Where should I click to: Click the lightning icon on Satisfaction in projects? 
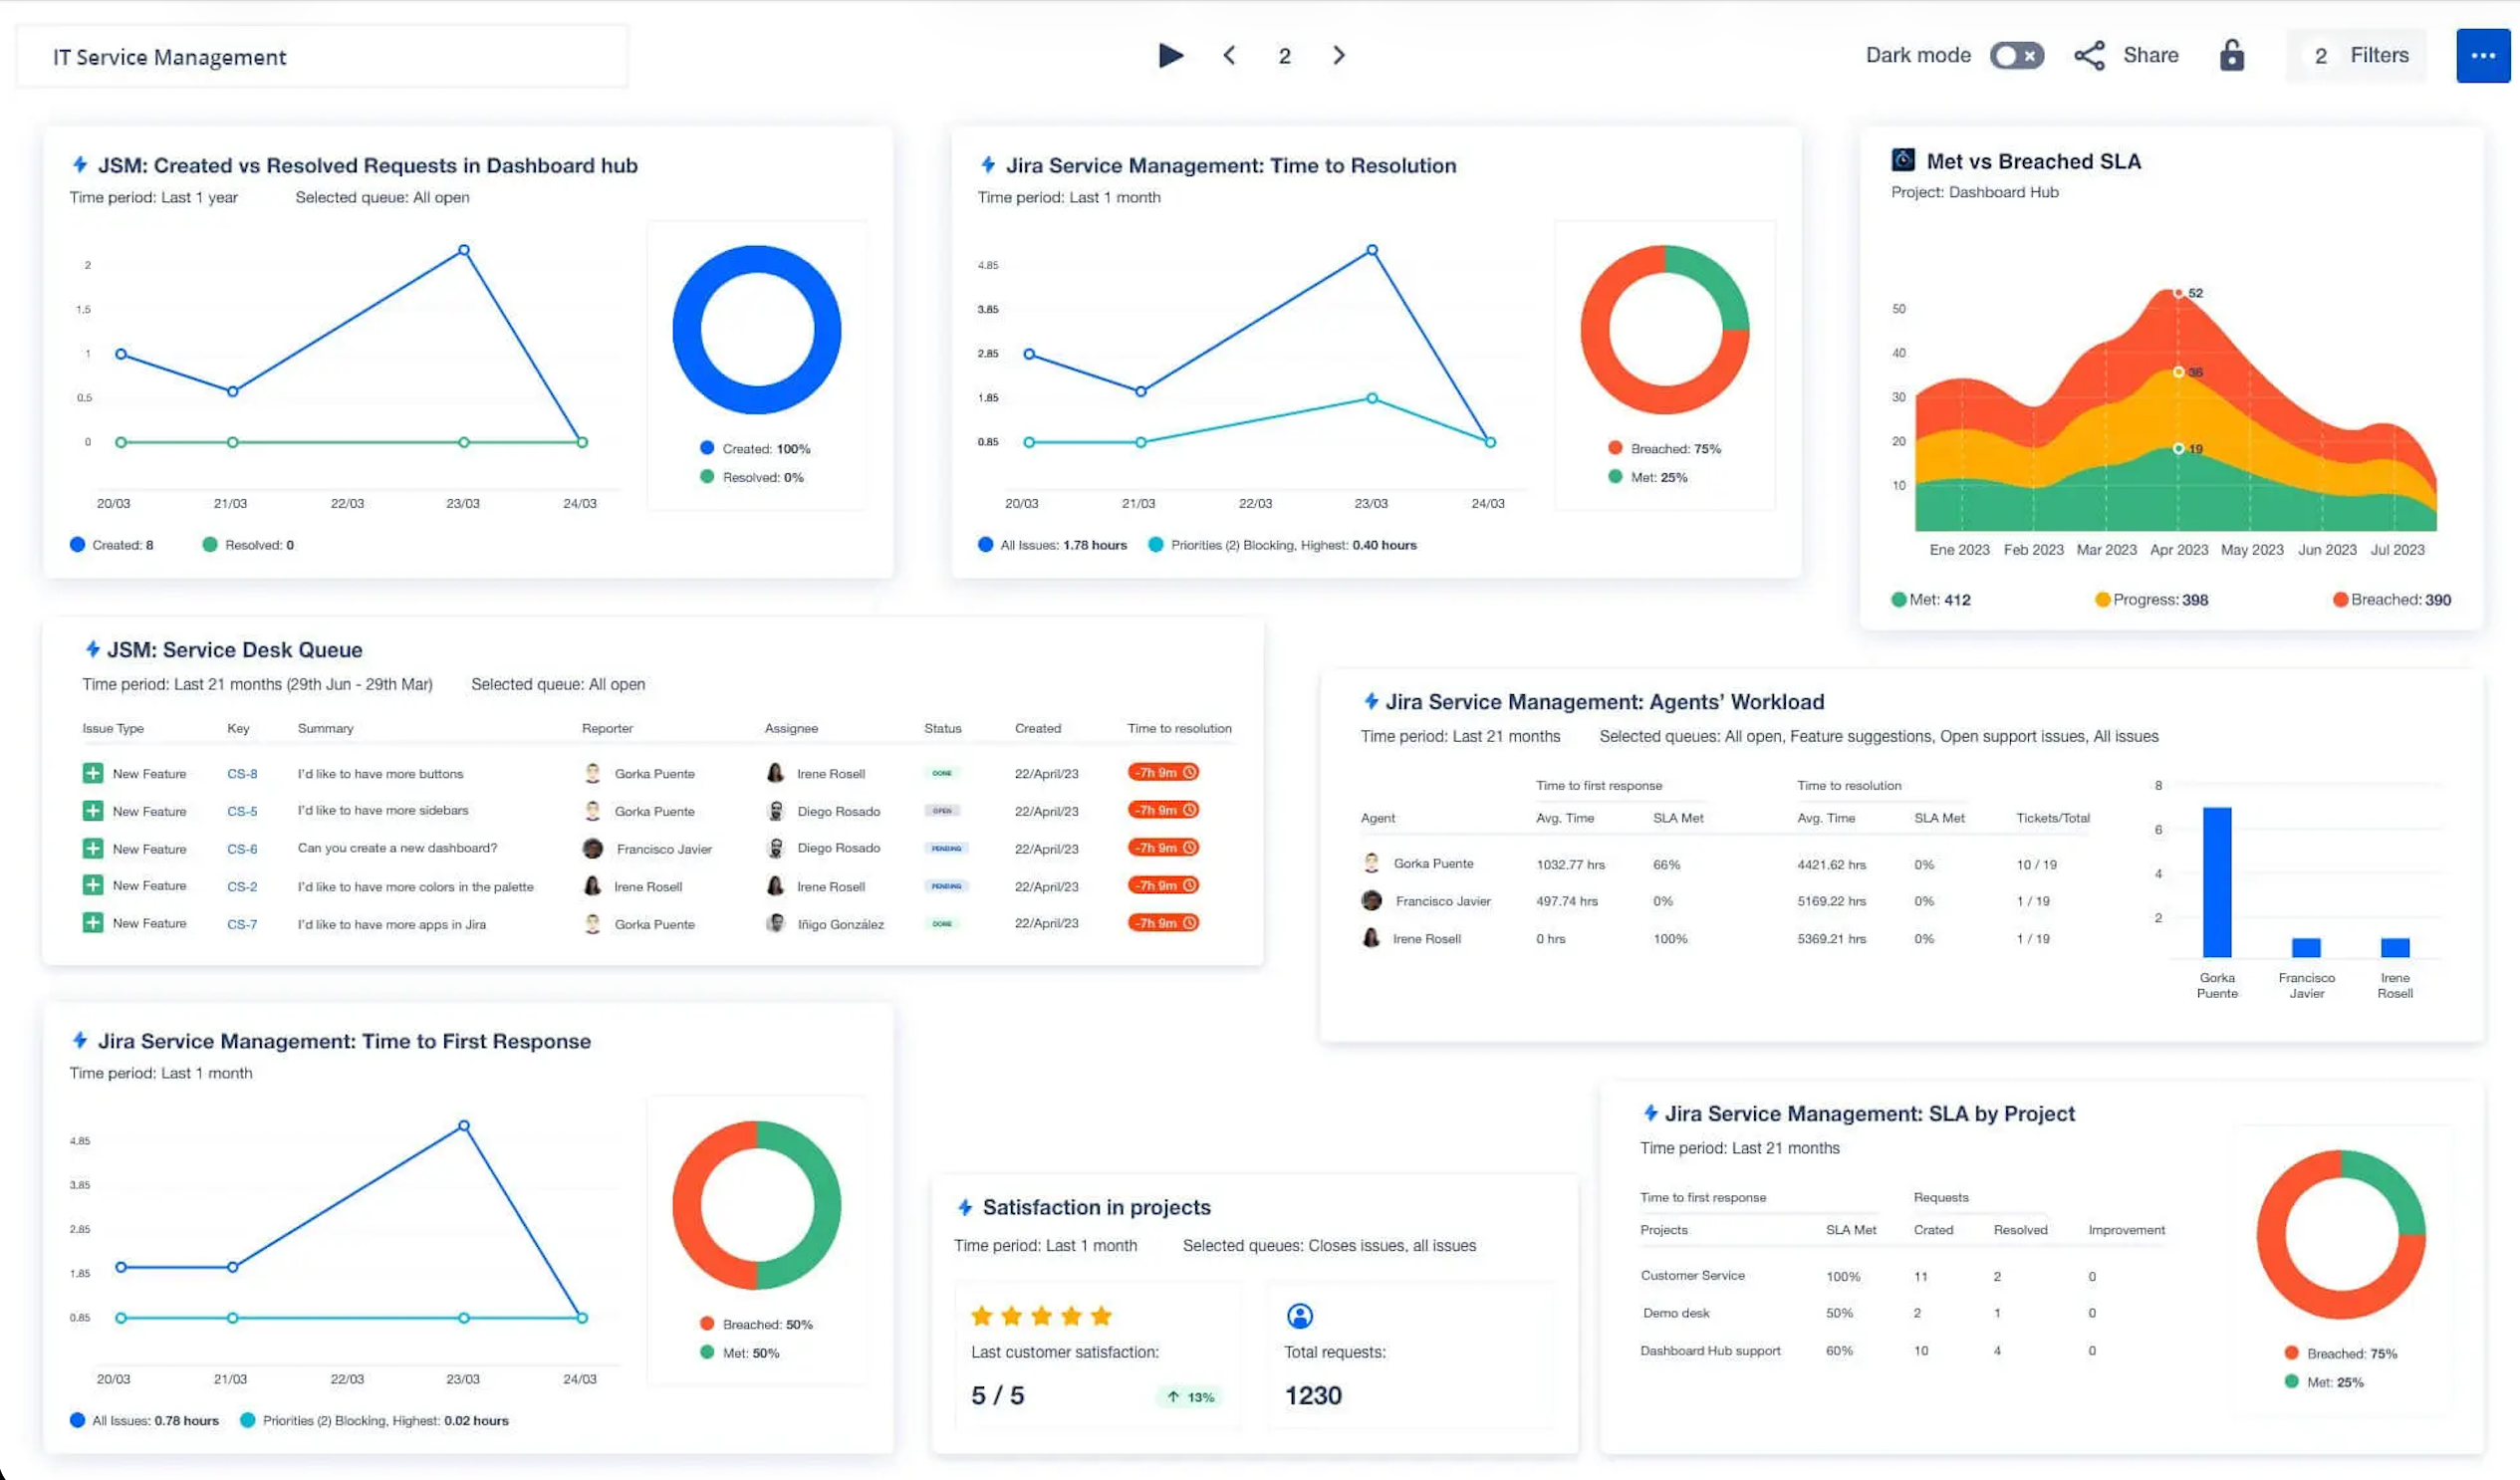coord(965,1207)
